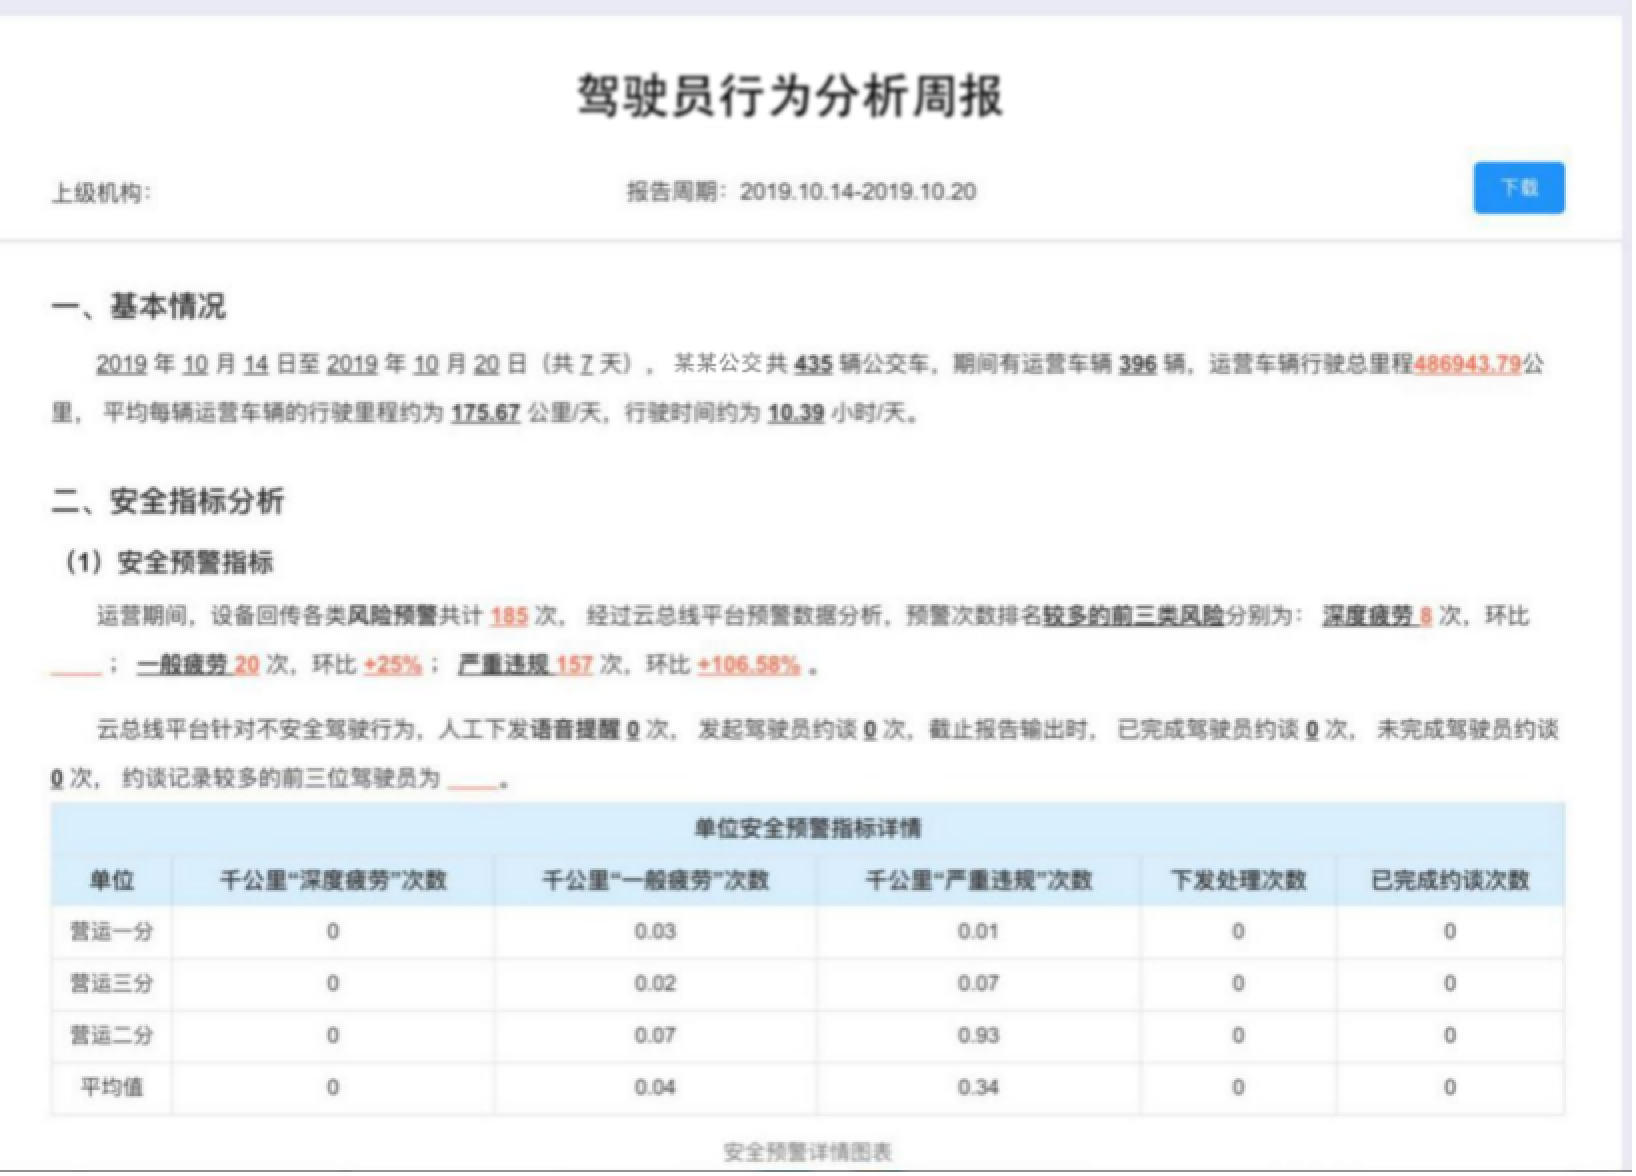Click the daily mileage value 175.67
Image resolution: width=1636 pixels, height=1176 pixels.
(485, 413)
